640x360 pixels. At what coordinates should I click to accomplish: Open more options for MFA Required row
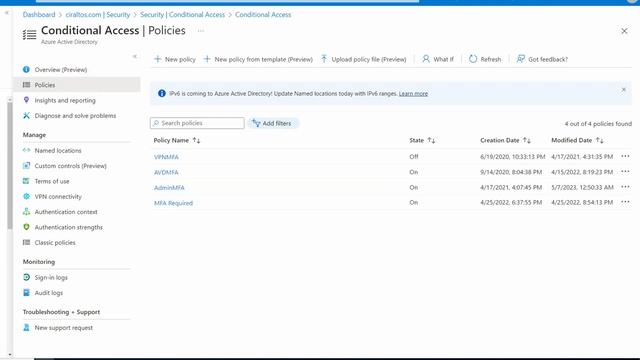pyautogui.click(x=625, y=202)
